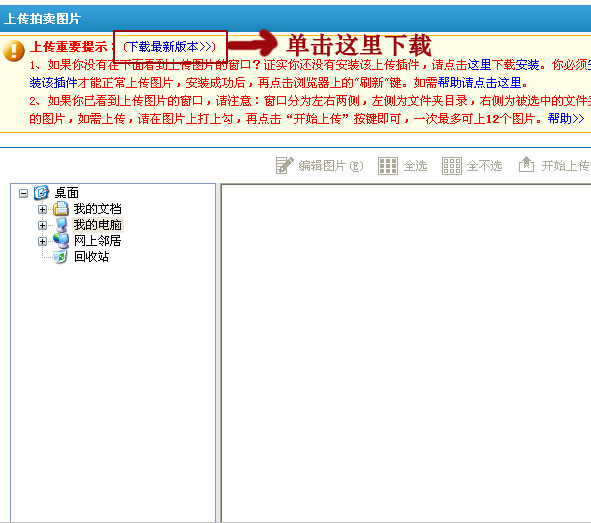Expand the 我的电脑 tree node
The height and width of the screenshot is (523, 591).
pos(42,225)
